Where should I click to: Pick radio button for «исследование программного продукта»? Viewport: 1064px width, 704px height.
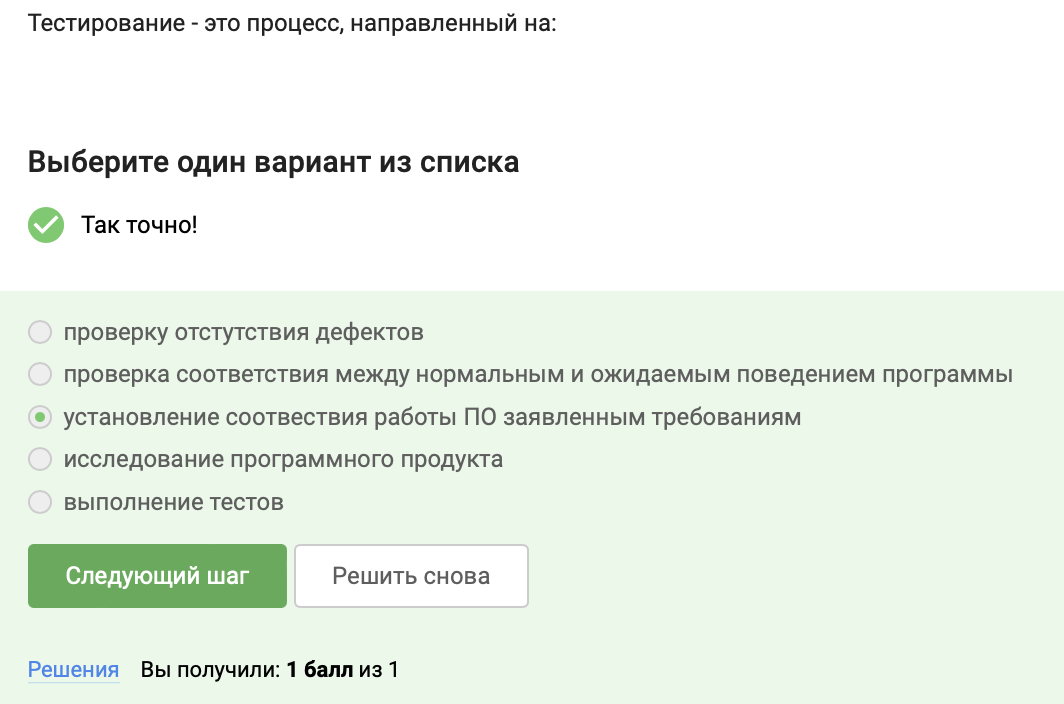[40, 460]
